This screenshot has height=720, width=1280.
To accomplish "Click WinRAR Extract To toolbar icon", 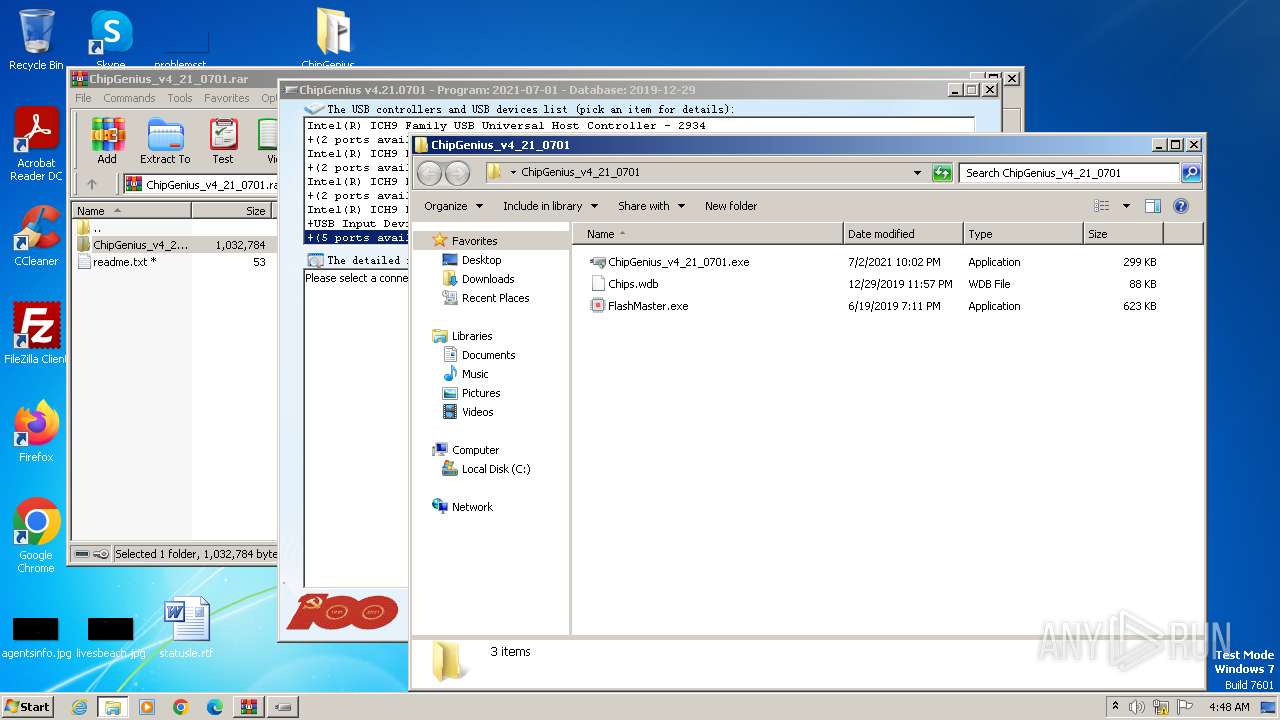I will click(x=165, y=141).
